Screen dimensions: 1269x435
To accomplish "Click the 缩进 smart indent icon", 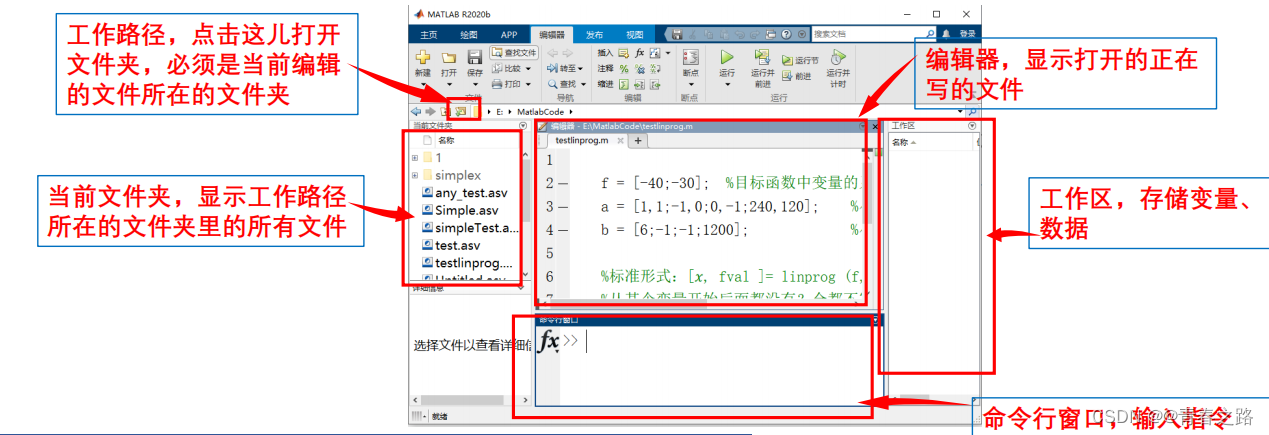I will [624, 84].
